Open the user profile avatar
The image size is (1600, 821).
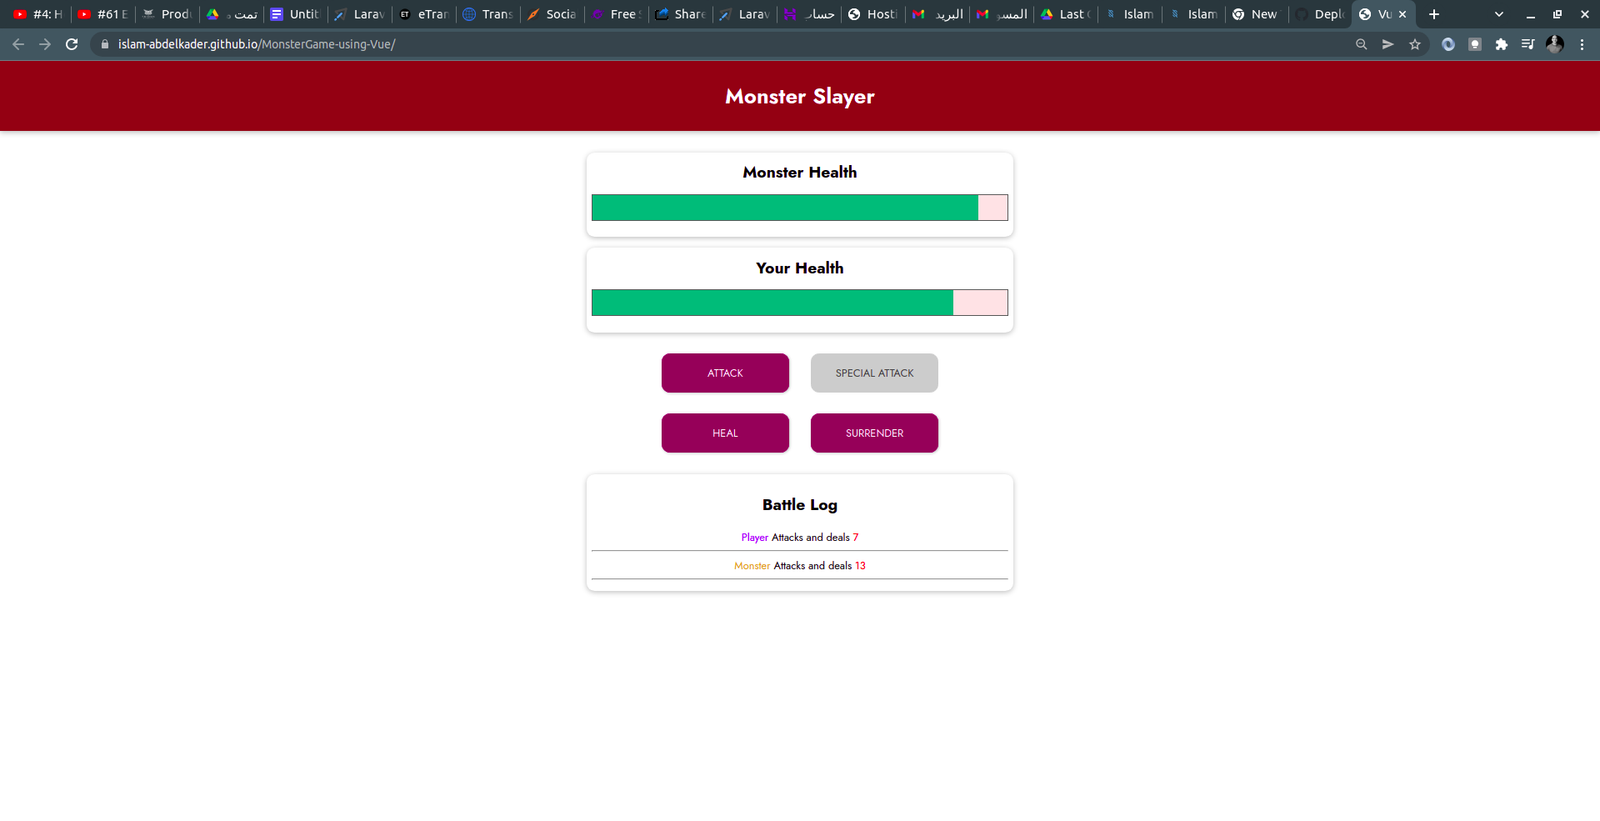(1554, 44)
